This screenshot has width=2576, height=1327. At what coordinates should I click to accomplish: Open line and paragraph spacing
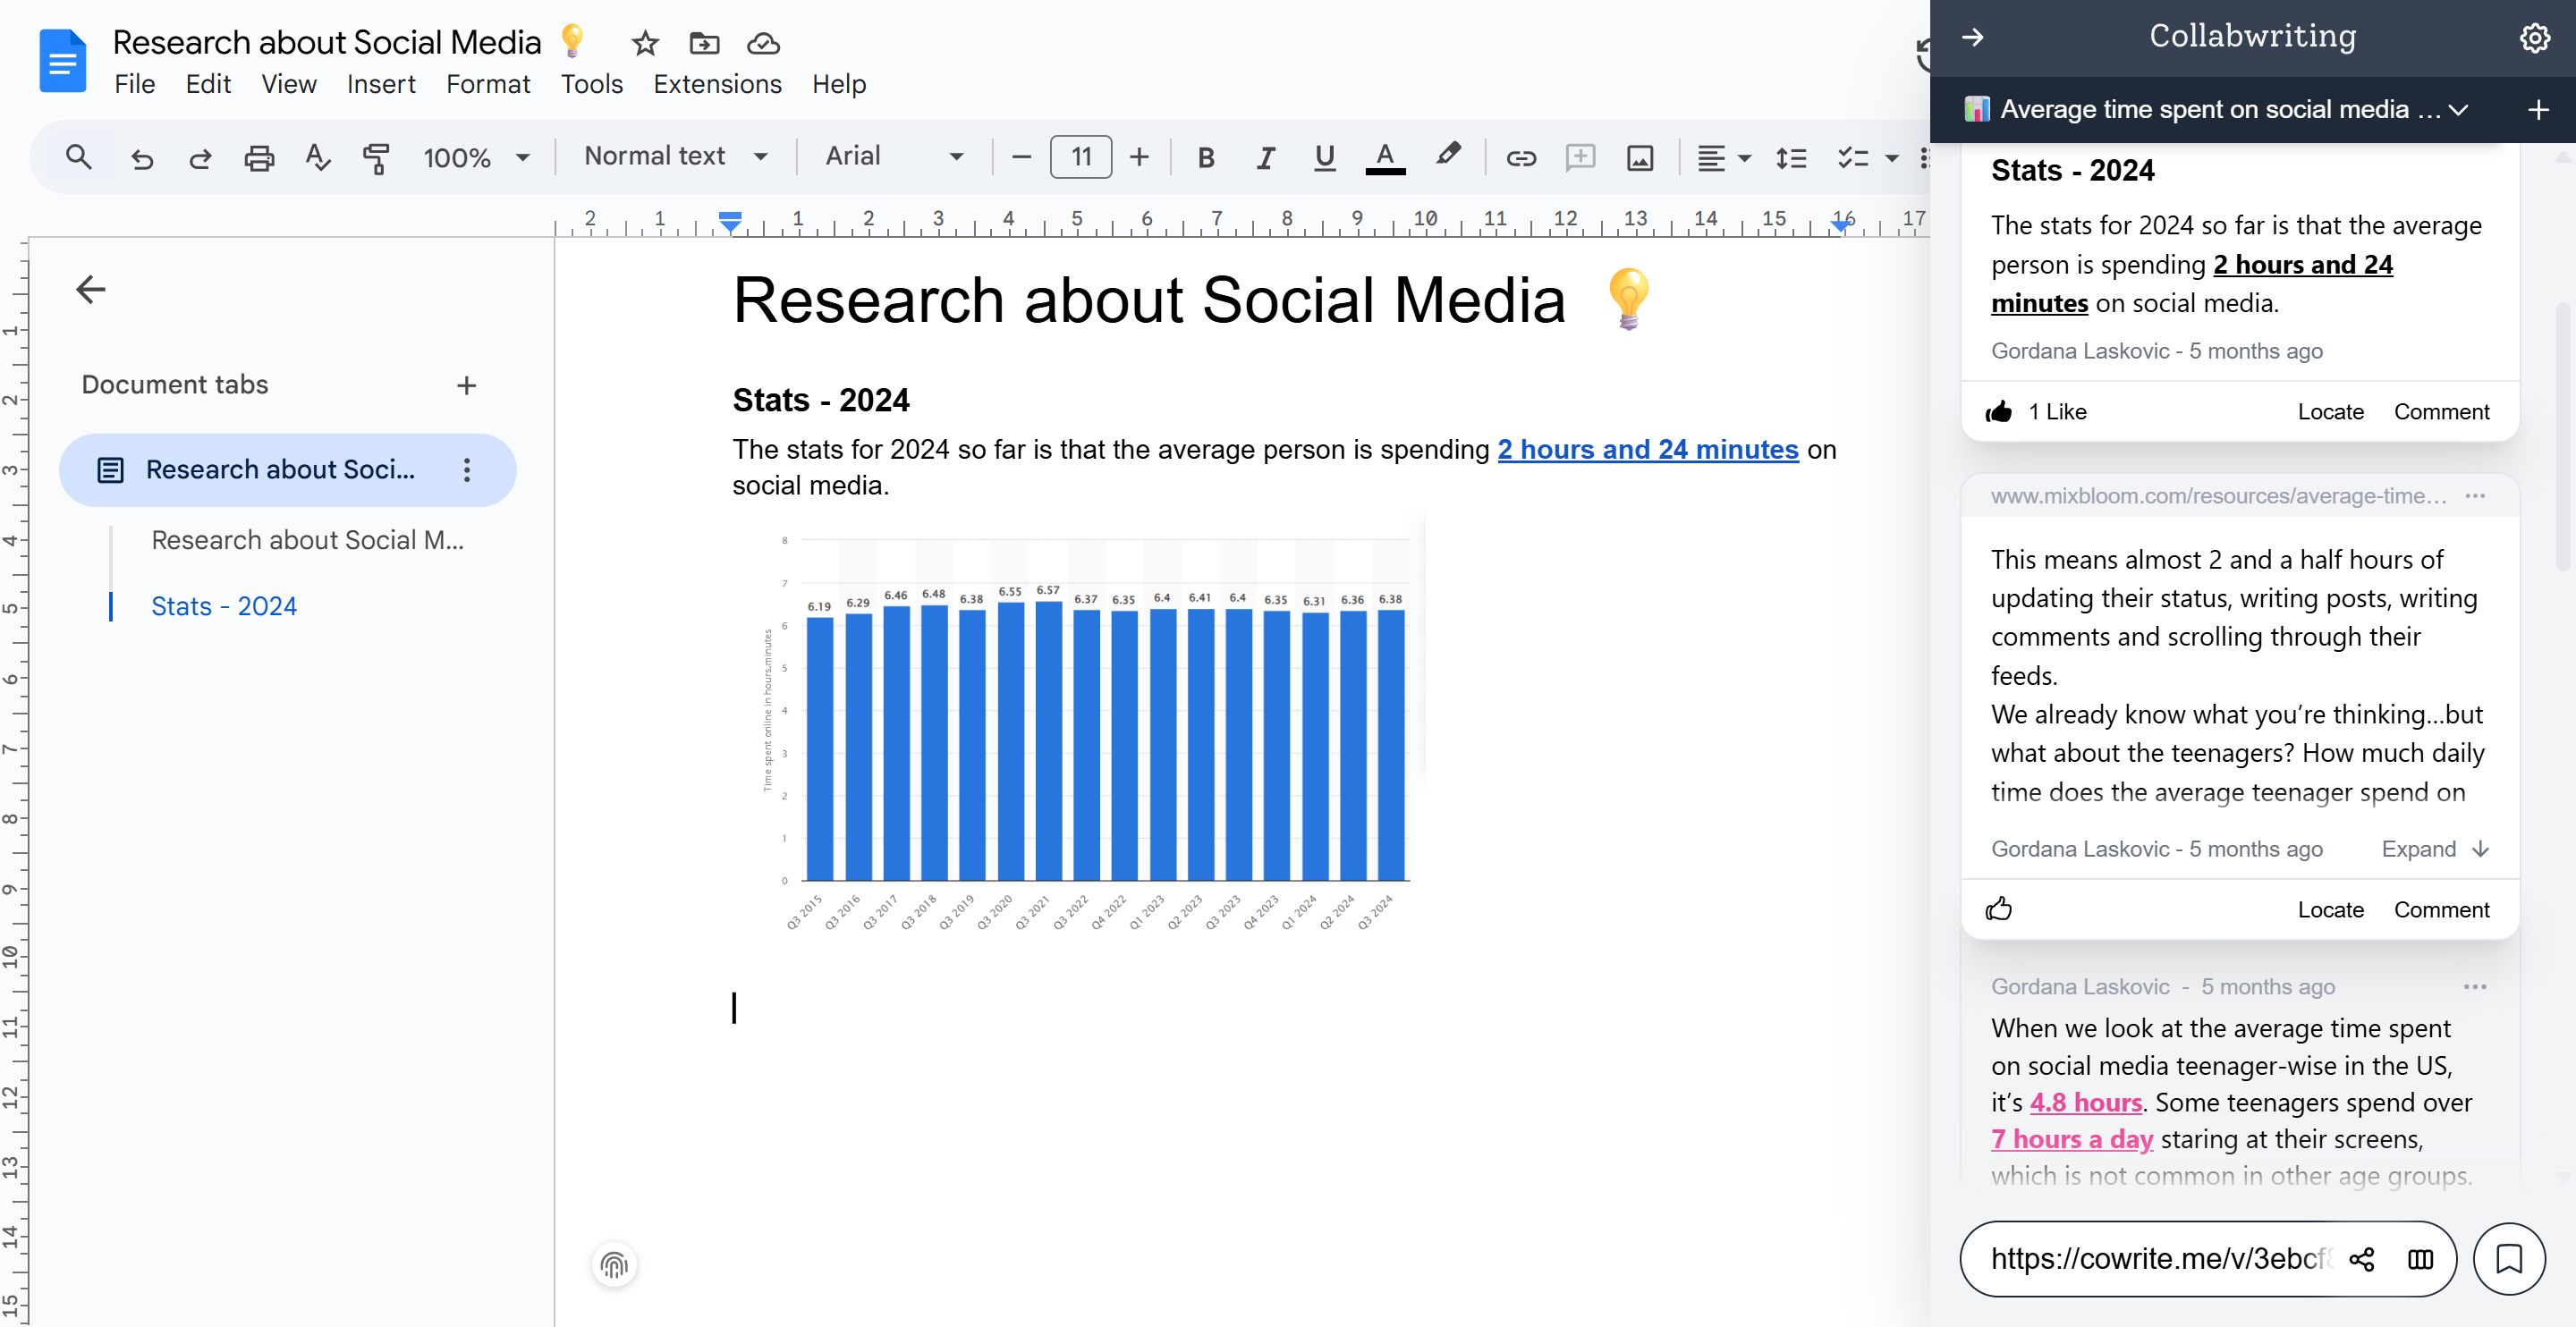click(x=1791, y=157)
